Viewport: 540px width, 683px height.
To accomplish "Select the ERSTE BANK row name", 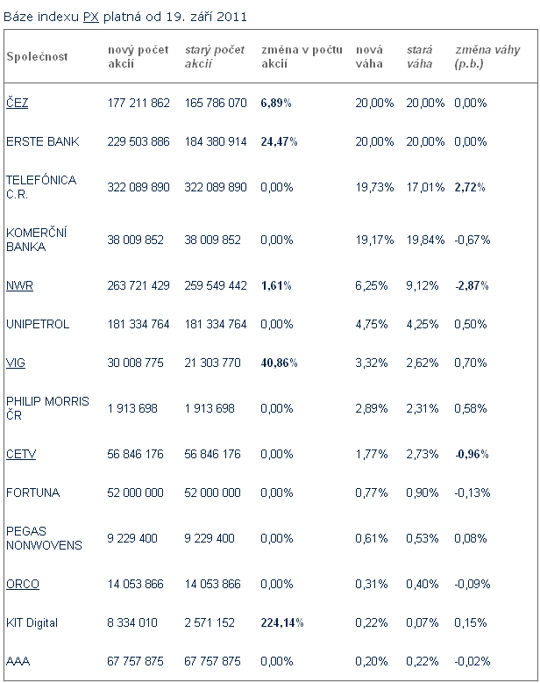I will (43, 142).
